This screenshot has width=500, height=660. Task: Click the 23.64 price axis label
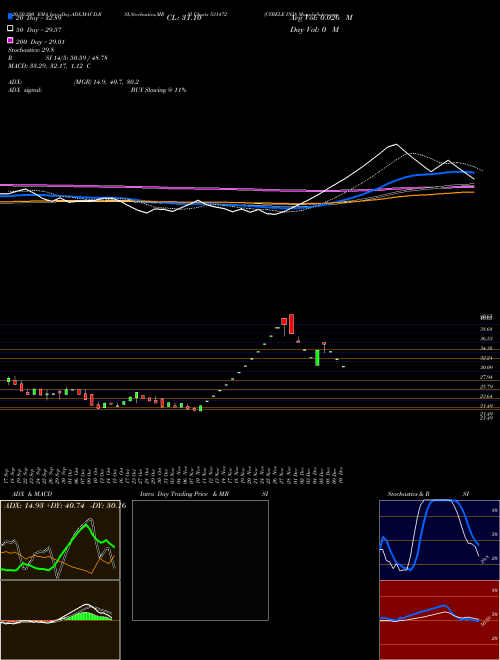[x=487, y=397]
